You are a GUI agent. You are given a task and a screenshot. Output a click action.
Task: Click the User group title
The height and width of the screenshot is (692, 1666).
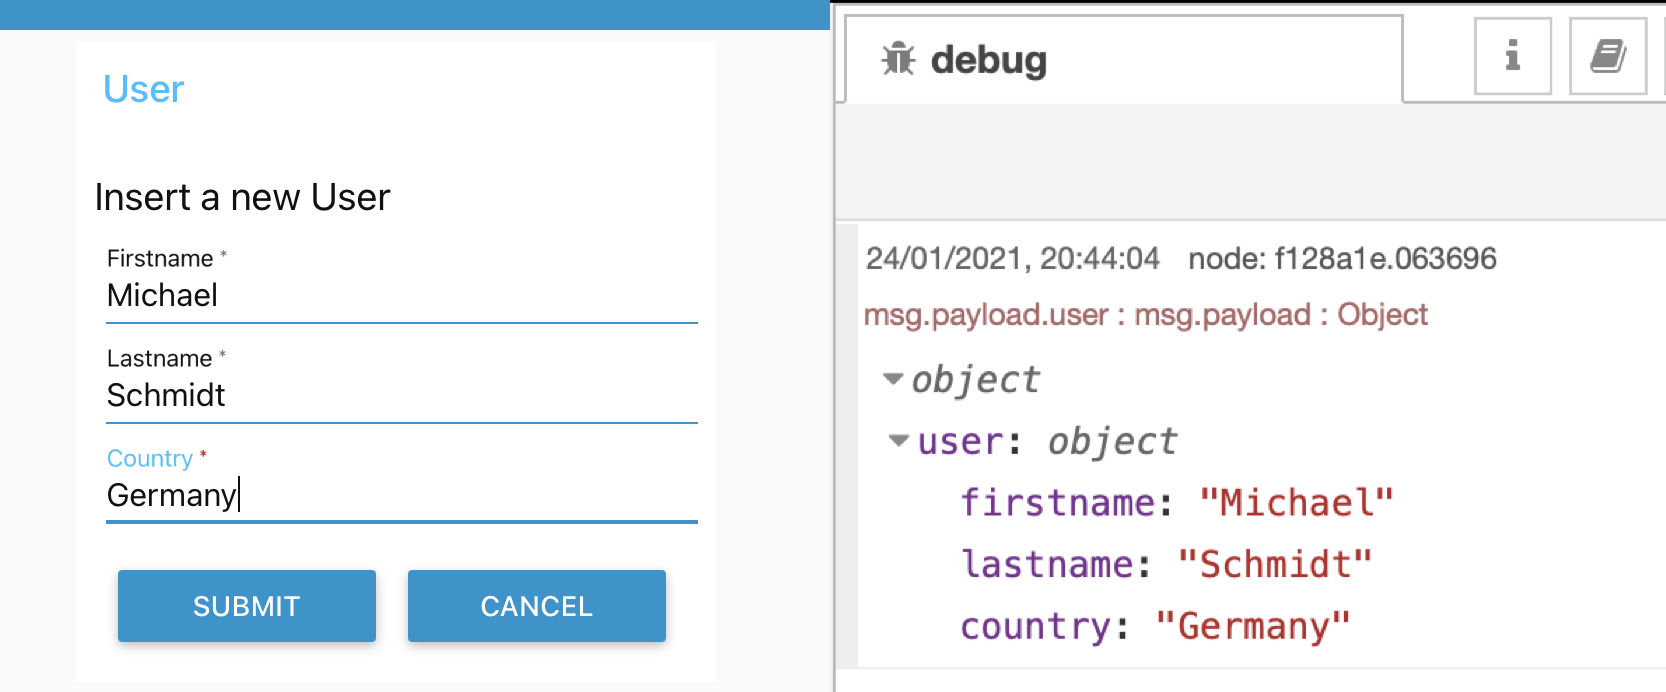click(144, 90)
